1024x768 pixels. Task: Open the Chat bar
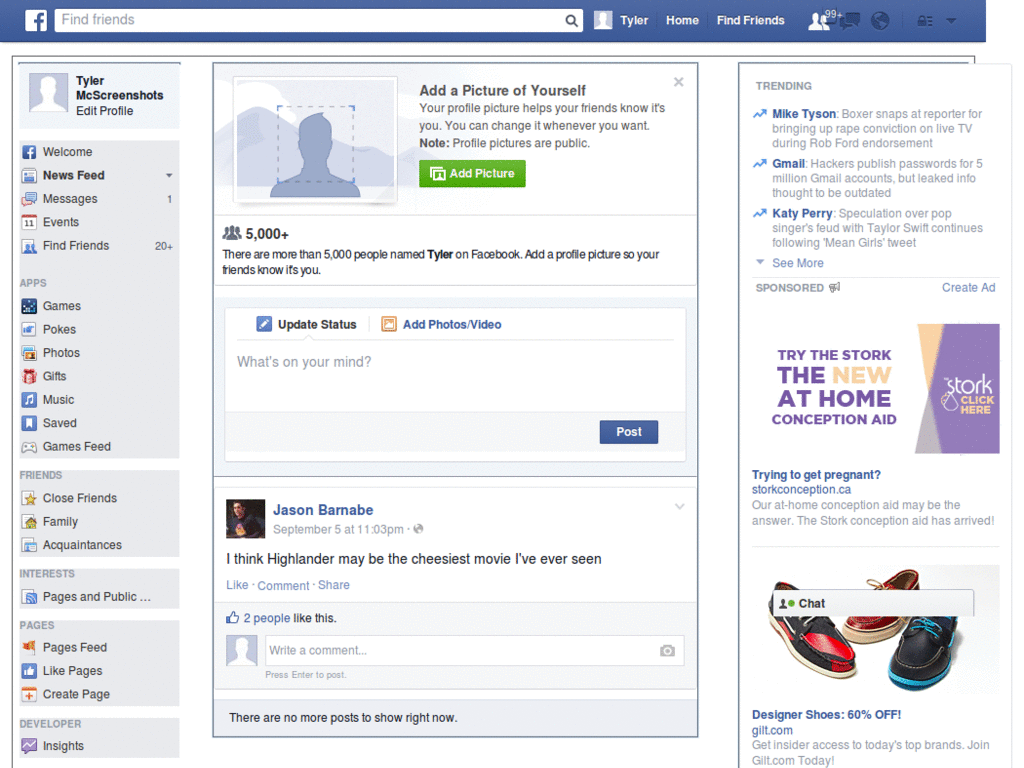(873, 603)
